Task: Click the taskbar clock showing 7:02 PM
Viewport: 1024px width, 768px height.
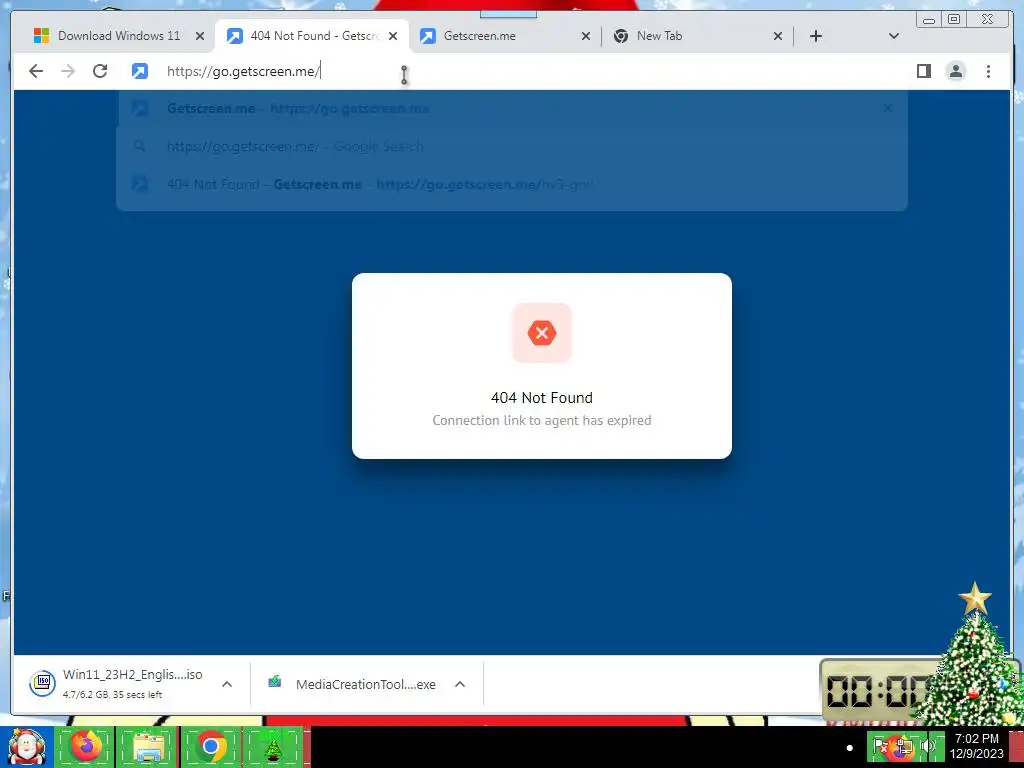Action: 977,746
